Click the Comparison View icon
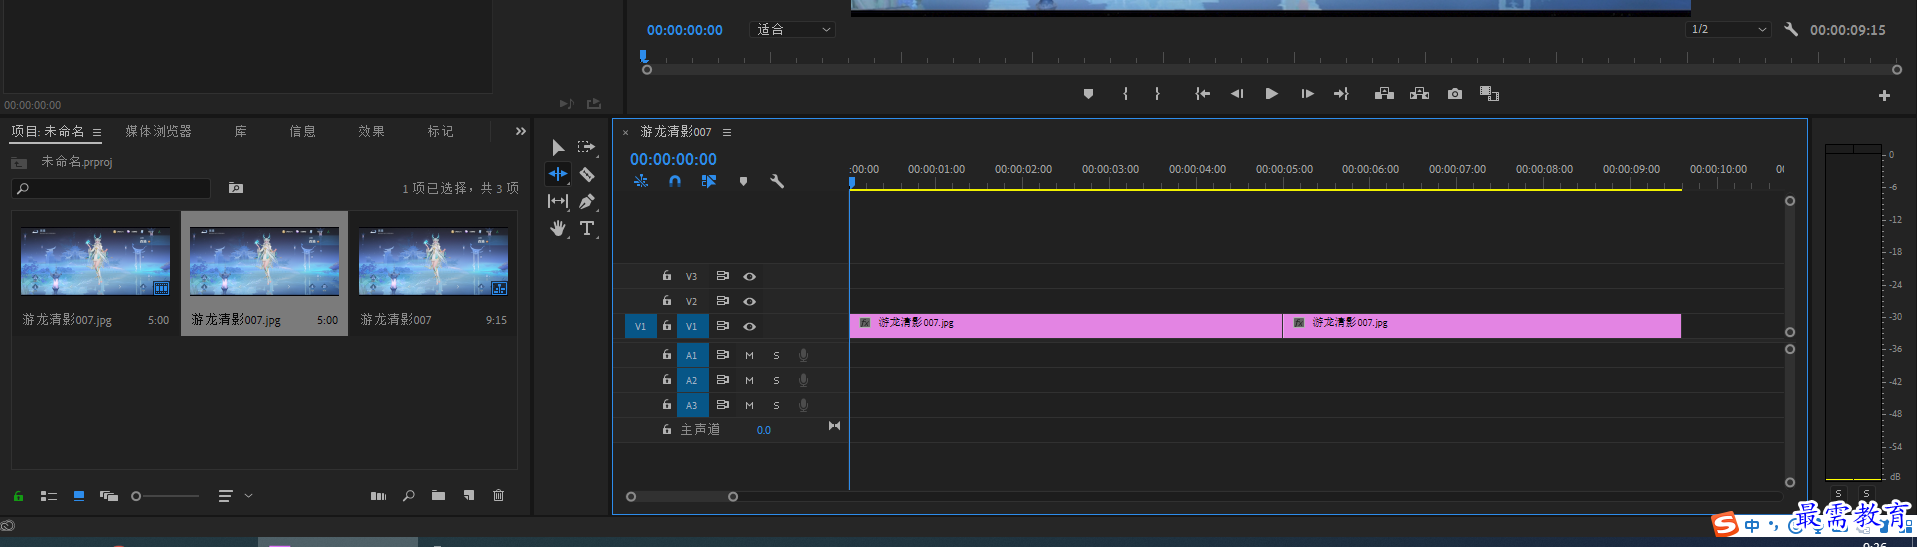Image resolution: width=1917 pixels, height=547 pixels. (1489, 94)
